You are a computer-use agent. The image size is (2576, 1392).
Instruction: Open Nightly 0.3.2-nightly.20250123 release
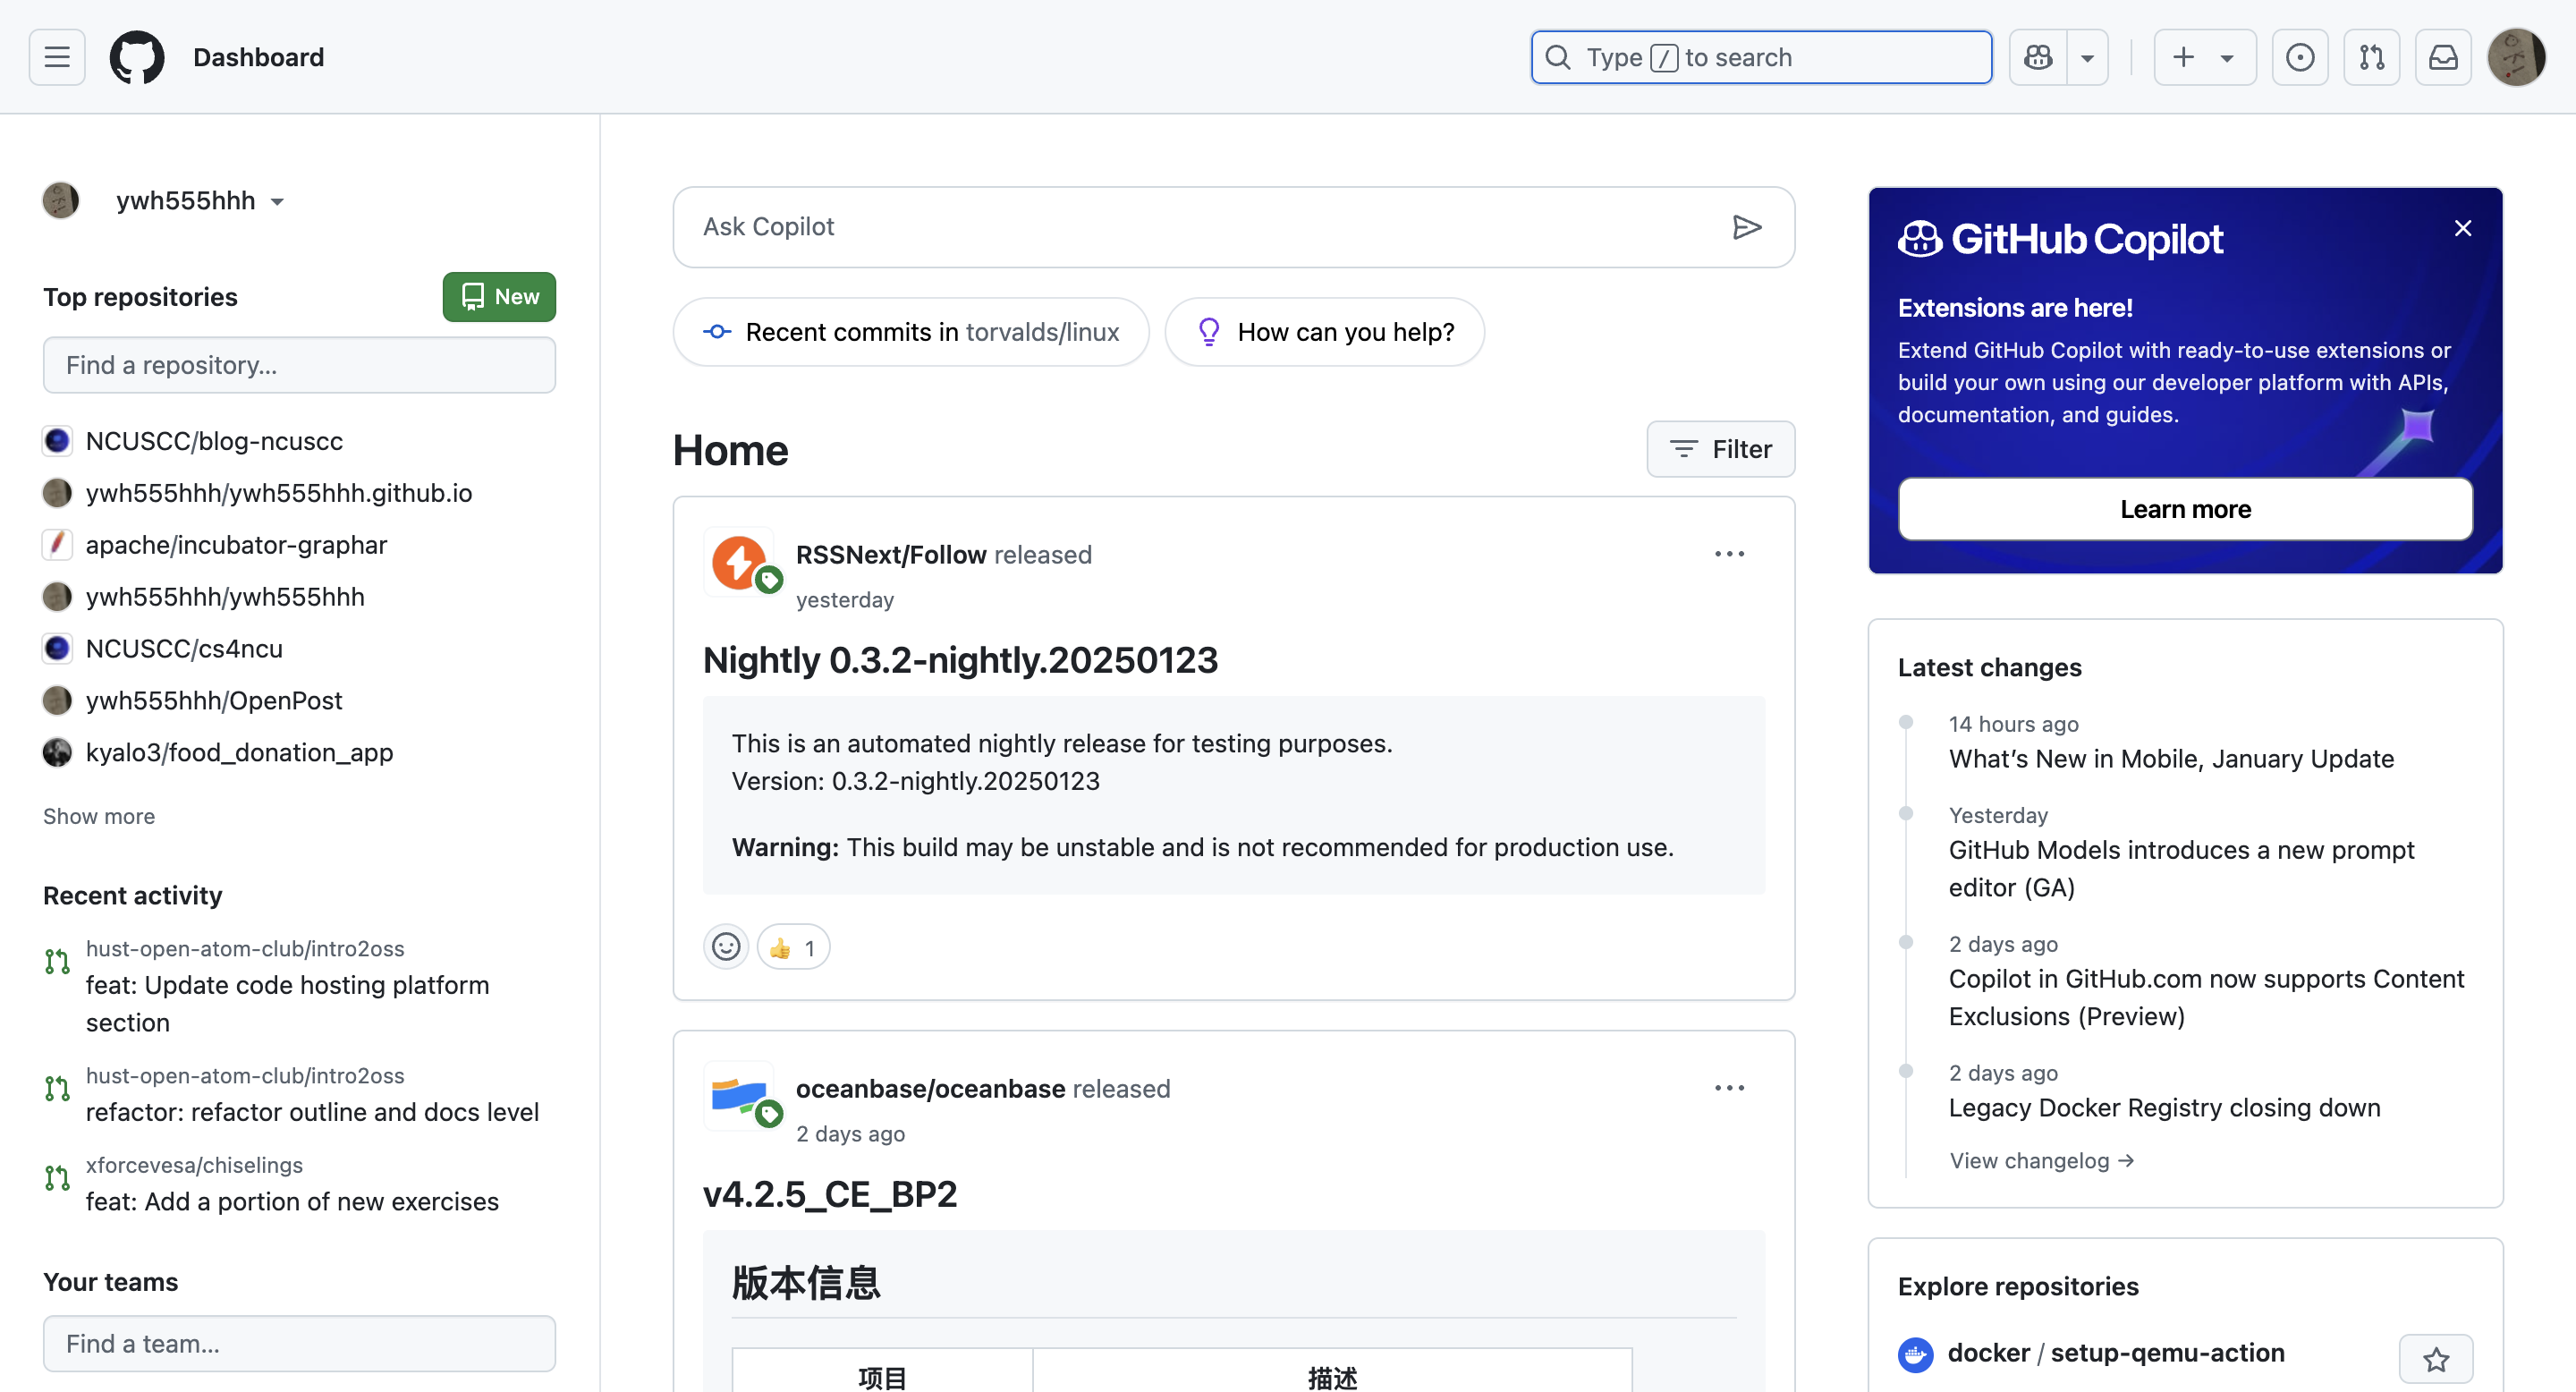[x=960, y=660]
